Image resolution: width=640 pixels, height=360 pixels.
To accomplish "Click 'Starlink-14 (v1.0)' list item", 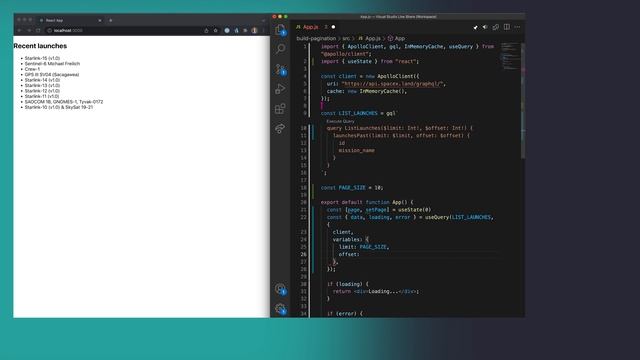I will pyautogui.click(x=42, y=80).
